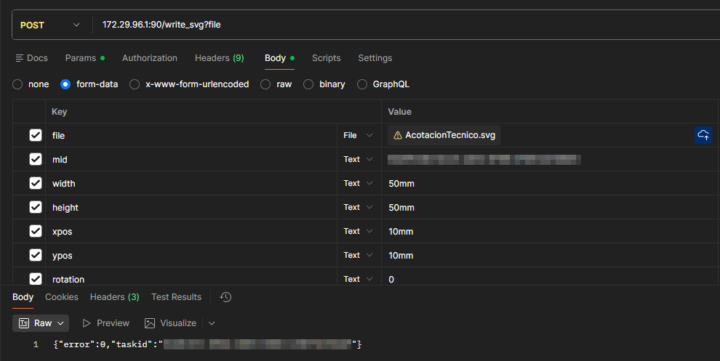720x361 pixels.
Task: Click the rotation value 0
Action: (391, 279)
